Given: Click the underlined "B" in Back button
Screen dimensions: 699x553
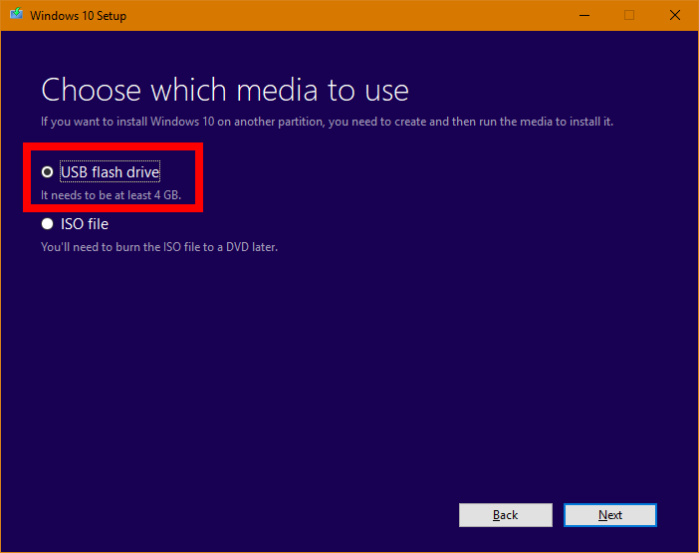Looking at the screenshot, I should click(x=496, y=515).
